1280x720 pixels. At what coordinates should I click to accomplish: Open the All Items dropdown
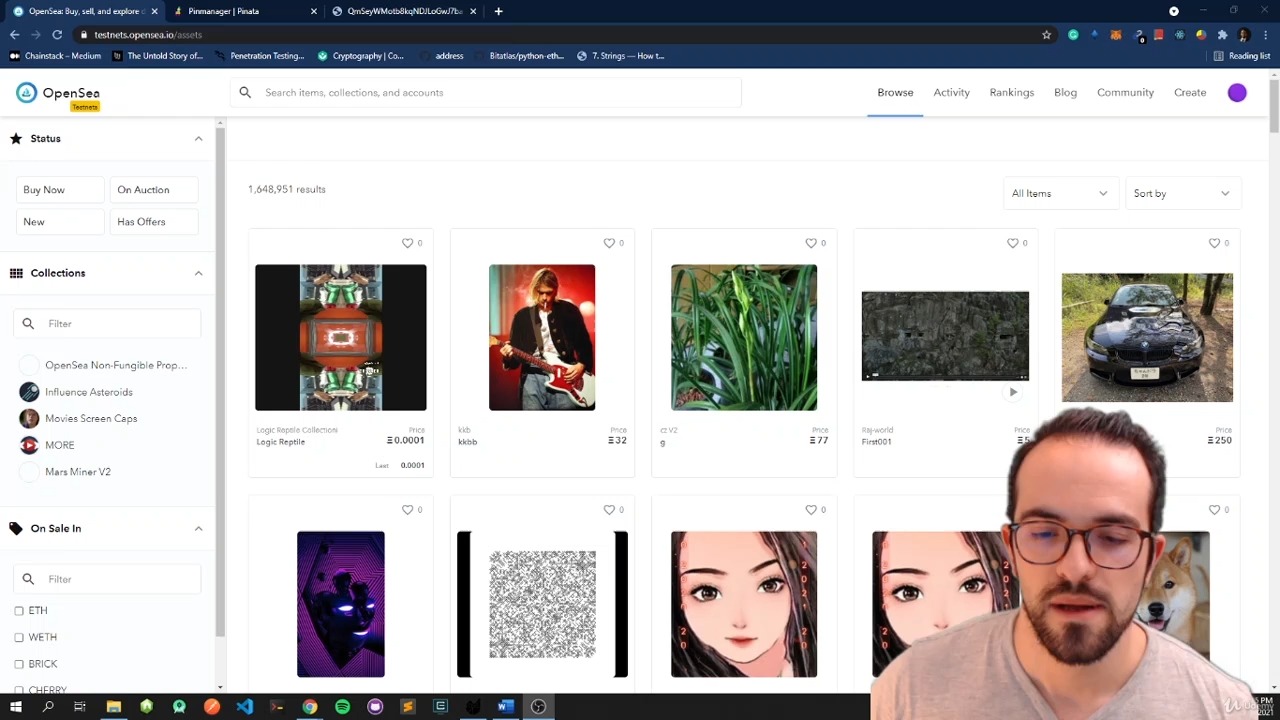(1059, 194)
